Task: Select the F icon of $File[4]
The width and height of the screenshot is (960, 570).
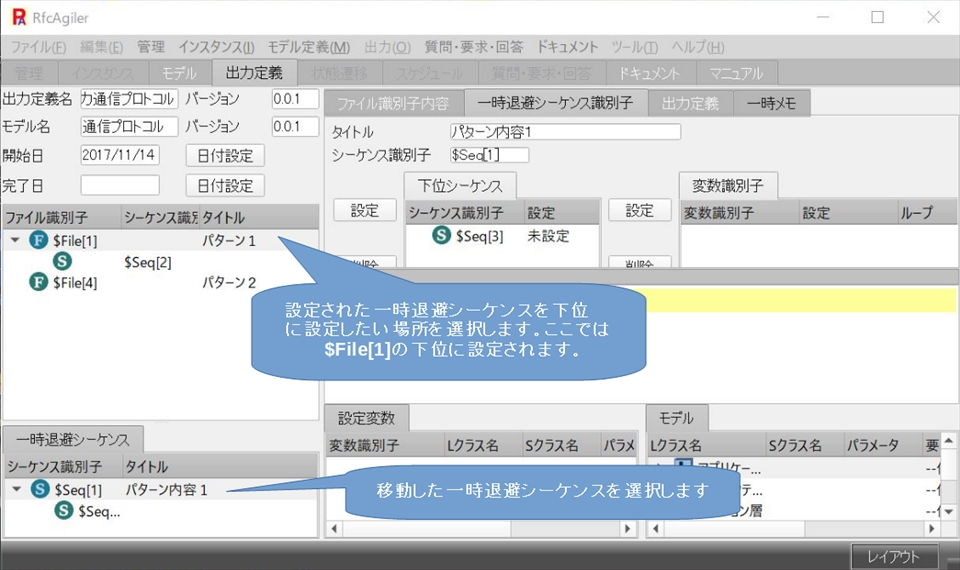Action: (x=39, y=282)
